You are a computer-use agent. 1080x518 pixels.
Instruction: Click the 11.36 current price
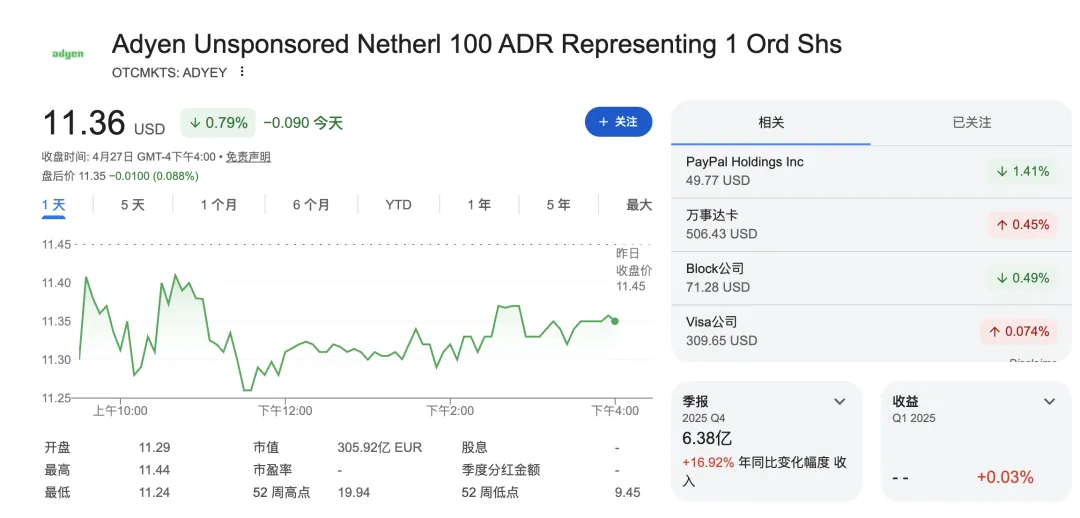pyautogui.click(x=84, y=123)
